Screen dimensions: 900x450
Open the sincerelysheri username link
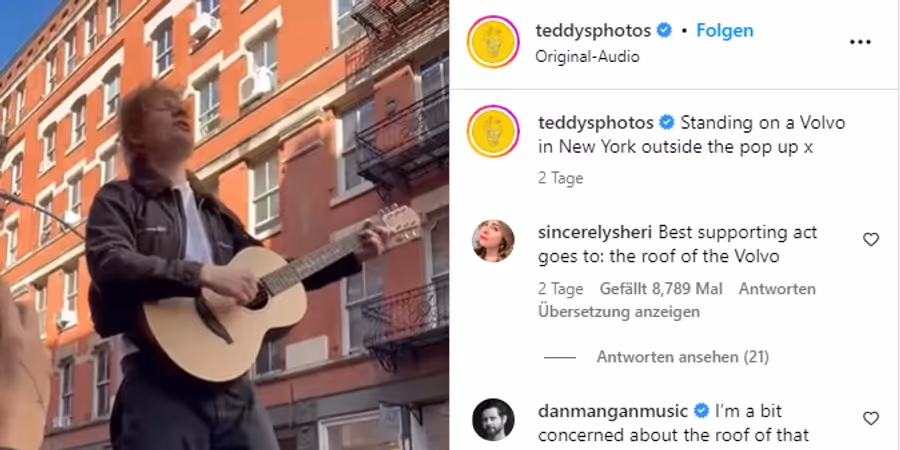tap(595, 232)
